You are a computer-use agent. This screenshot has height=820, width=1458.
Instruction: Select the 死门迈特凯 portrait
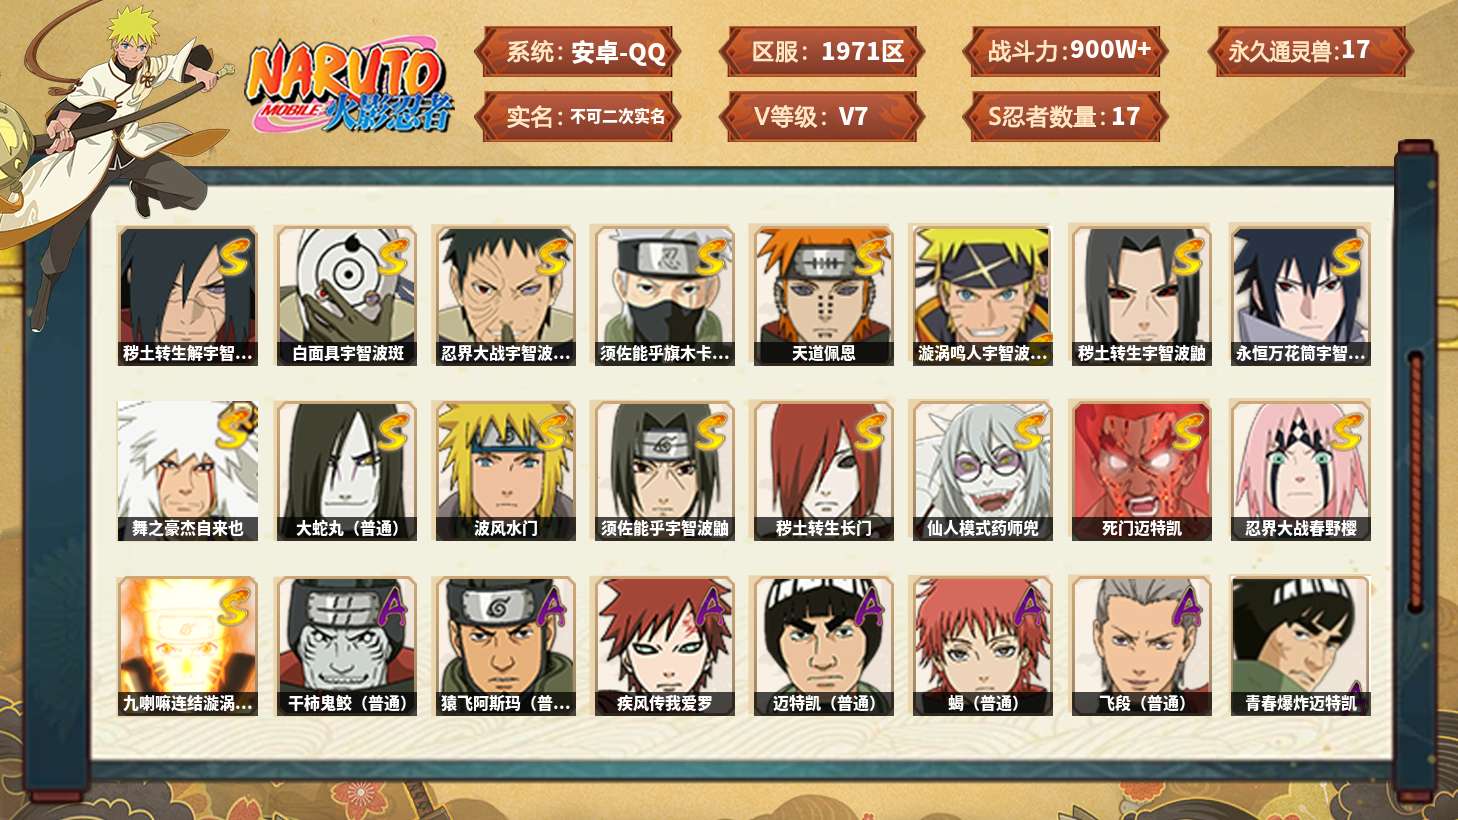(1141, 471)
